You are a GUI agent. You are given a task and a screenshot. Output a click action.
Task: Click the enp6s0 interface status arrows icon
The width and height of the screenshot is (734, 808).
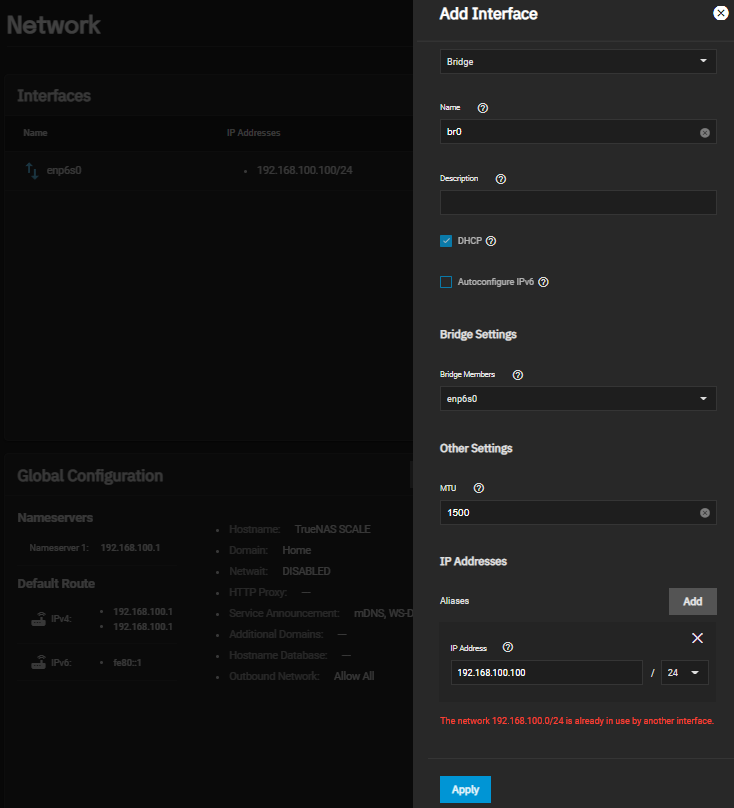tap(32, 171)
